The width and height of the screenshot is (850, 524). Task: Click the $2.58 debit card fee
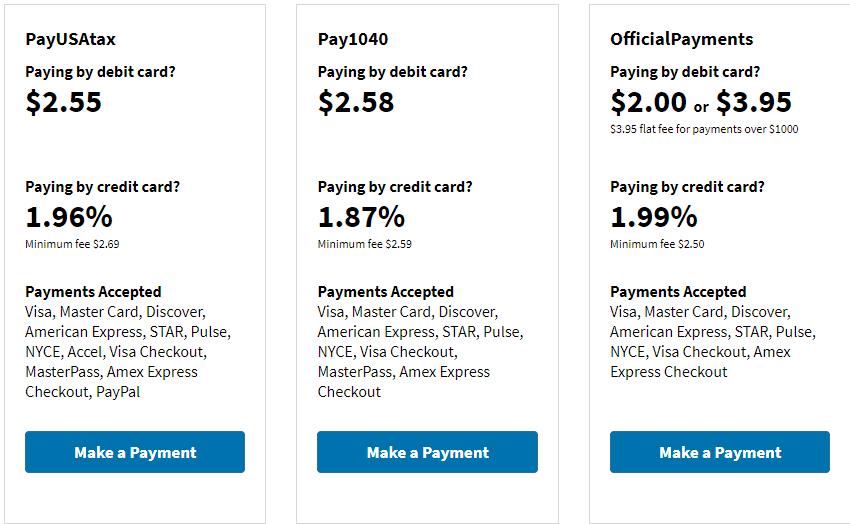(x=356, y=102)
